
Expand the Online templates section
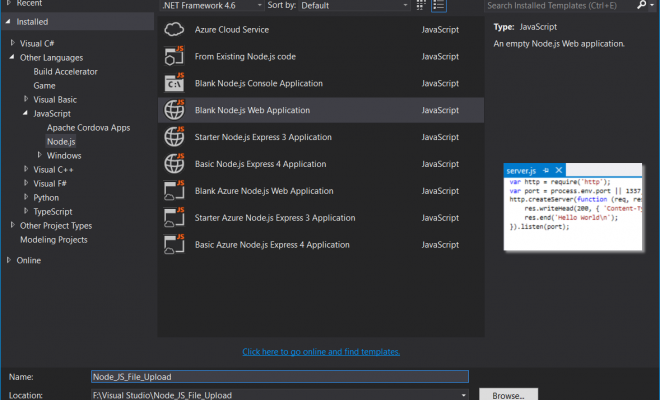[x=9, y=260]
